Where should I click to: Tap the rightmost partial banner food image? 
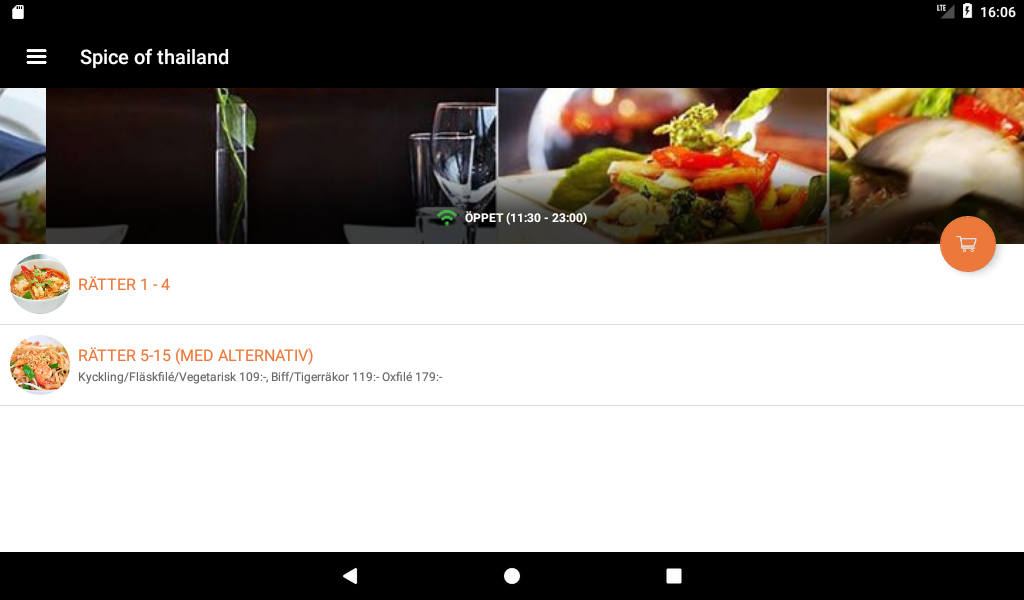926,166
